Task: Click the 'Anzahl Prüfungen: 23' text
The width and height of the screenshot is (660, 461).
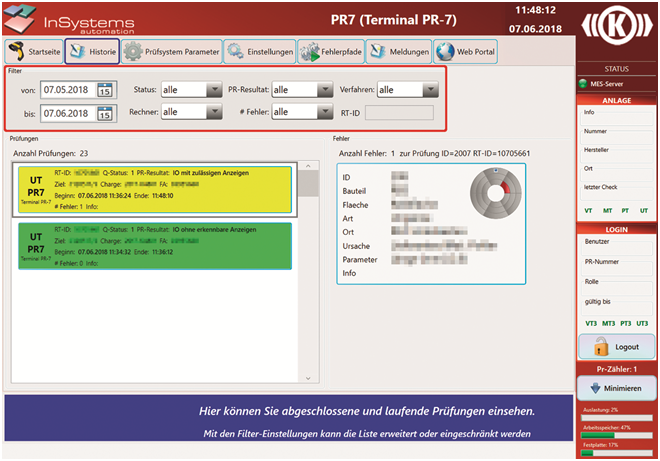Action: 51,153
